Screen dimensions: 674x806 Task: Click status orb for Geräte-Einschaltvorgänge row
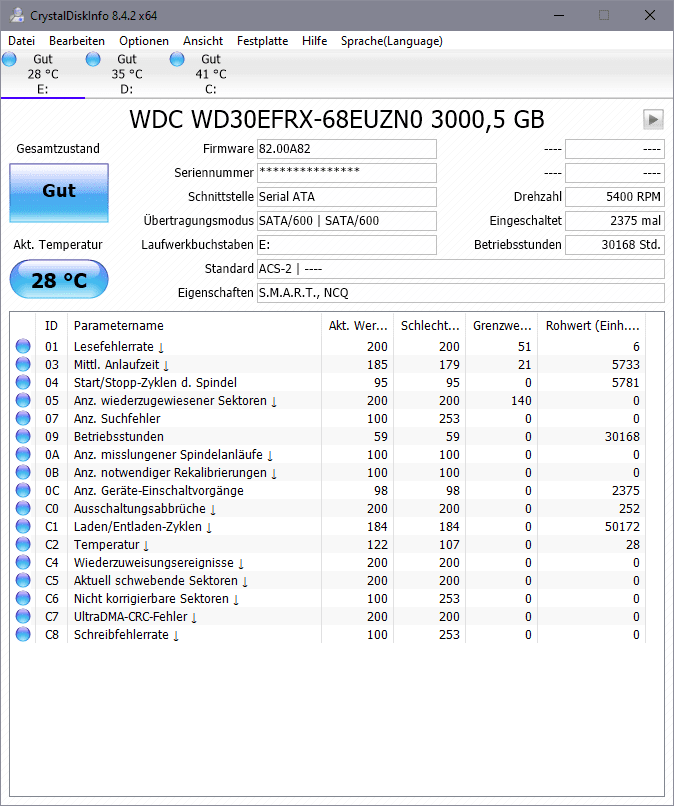click(23, 490)
